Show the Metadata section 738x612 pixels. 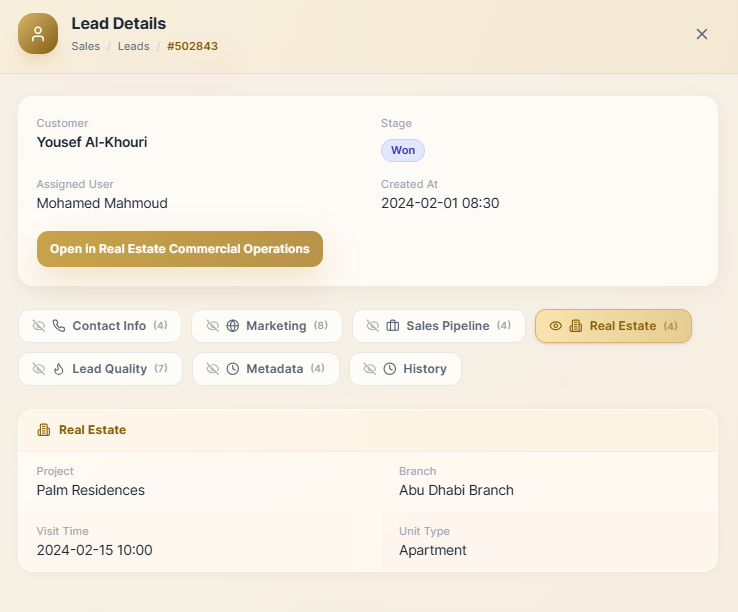(x=266, y=369)
